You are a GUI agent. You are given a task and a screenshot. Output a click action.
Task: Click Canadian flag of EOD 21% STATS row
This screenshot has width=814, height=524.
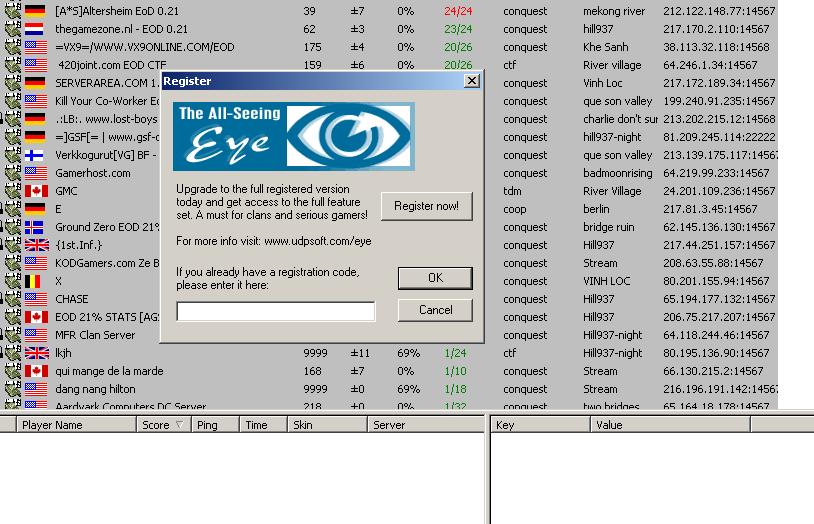pos(35,317)
